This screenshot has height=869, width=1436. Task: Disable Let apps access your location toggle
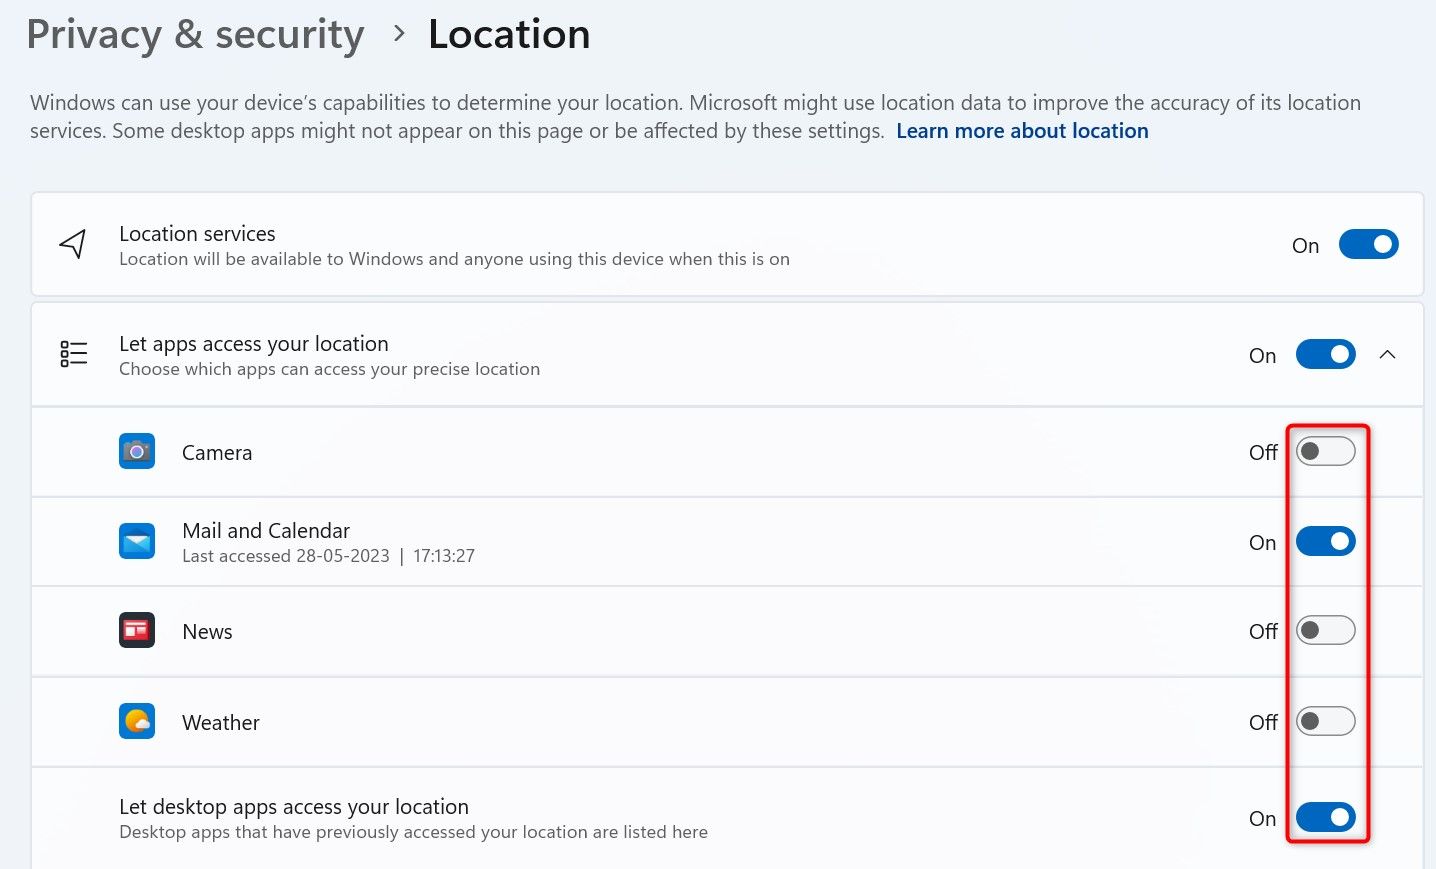pos(1325,355)
